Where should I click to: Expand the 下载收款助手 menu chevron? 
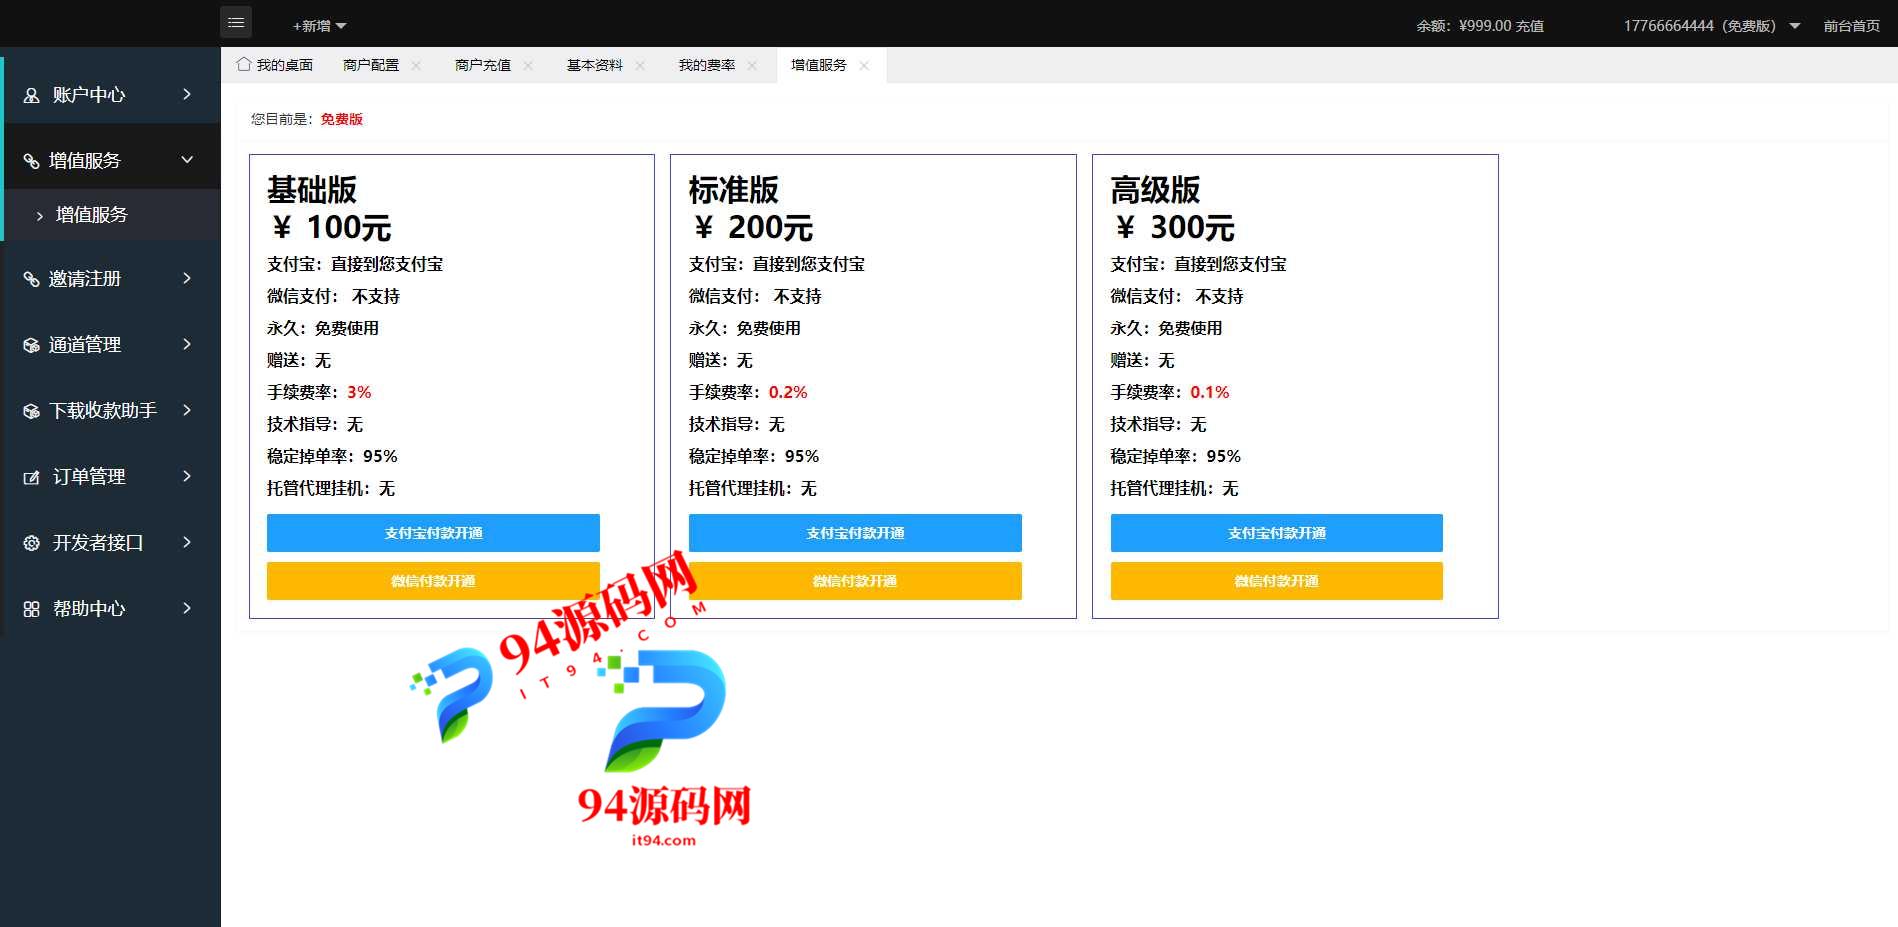pos(187,410)
